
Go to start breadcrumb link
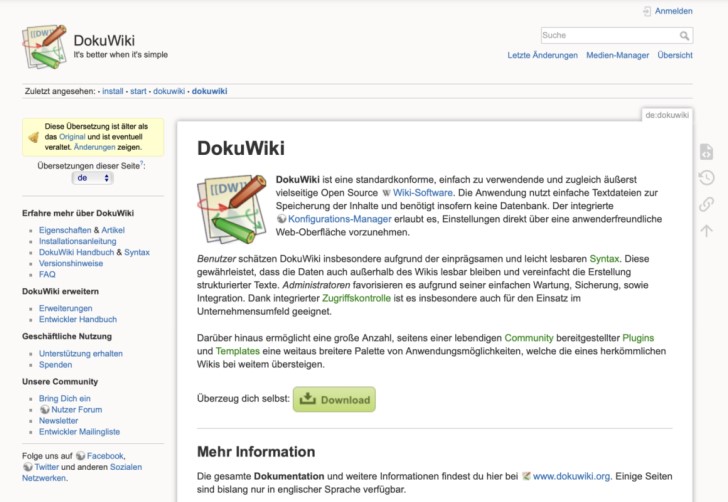(138, 91)
